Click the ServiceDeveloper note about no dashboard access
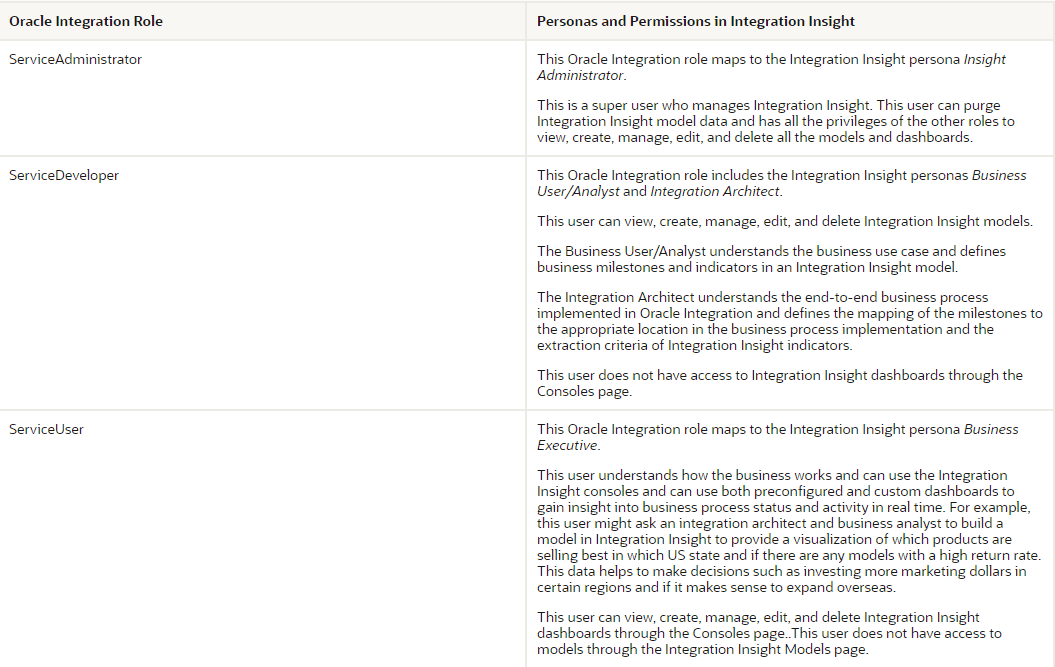The height and width of the screenshot is (667, 1055). coord(779,383)
